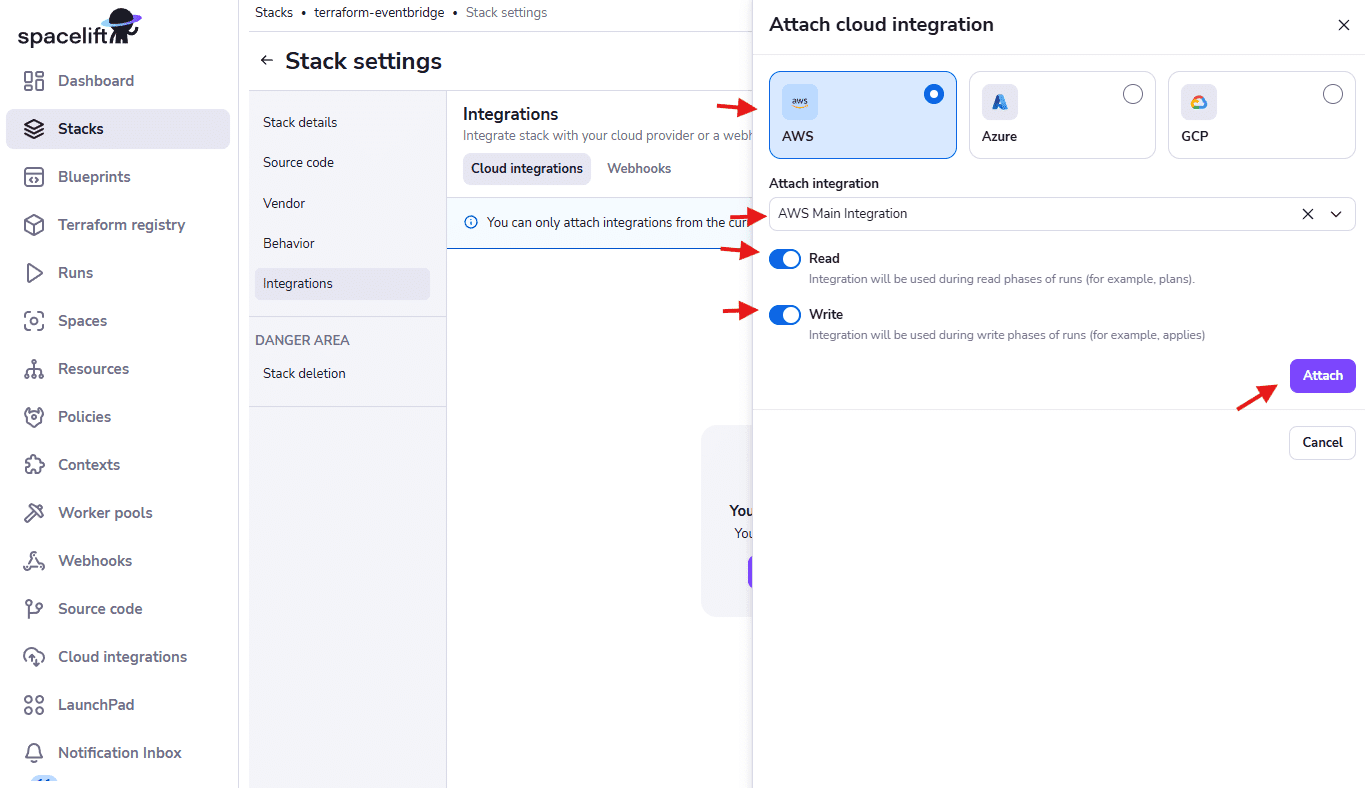Open Dashboard via its sidebar icon
Image resolution: width=1365 pixels, height=788 pixels.
(x=34, y=81)
